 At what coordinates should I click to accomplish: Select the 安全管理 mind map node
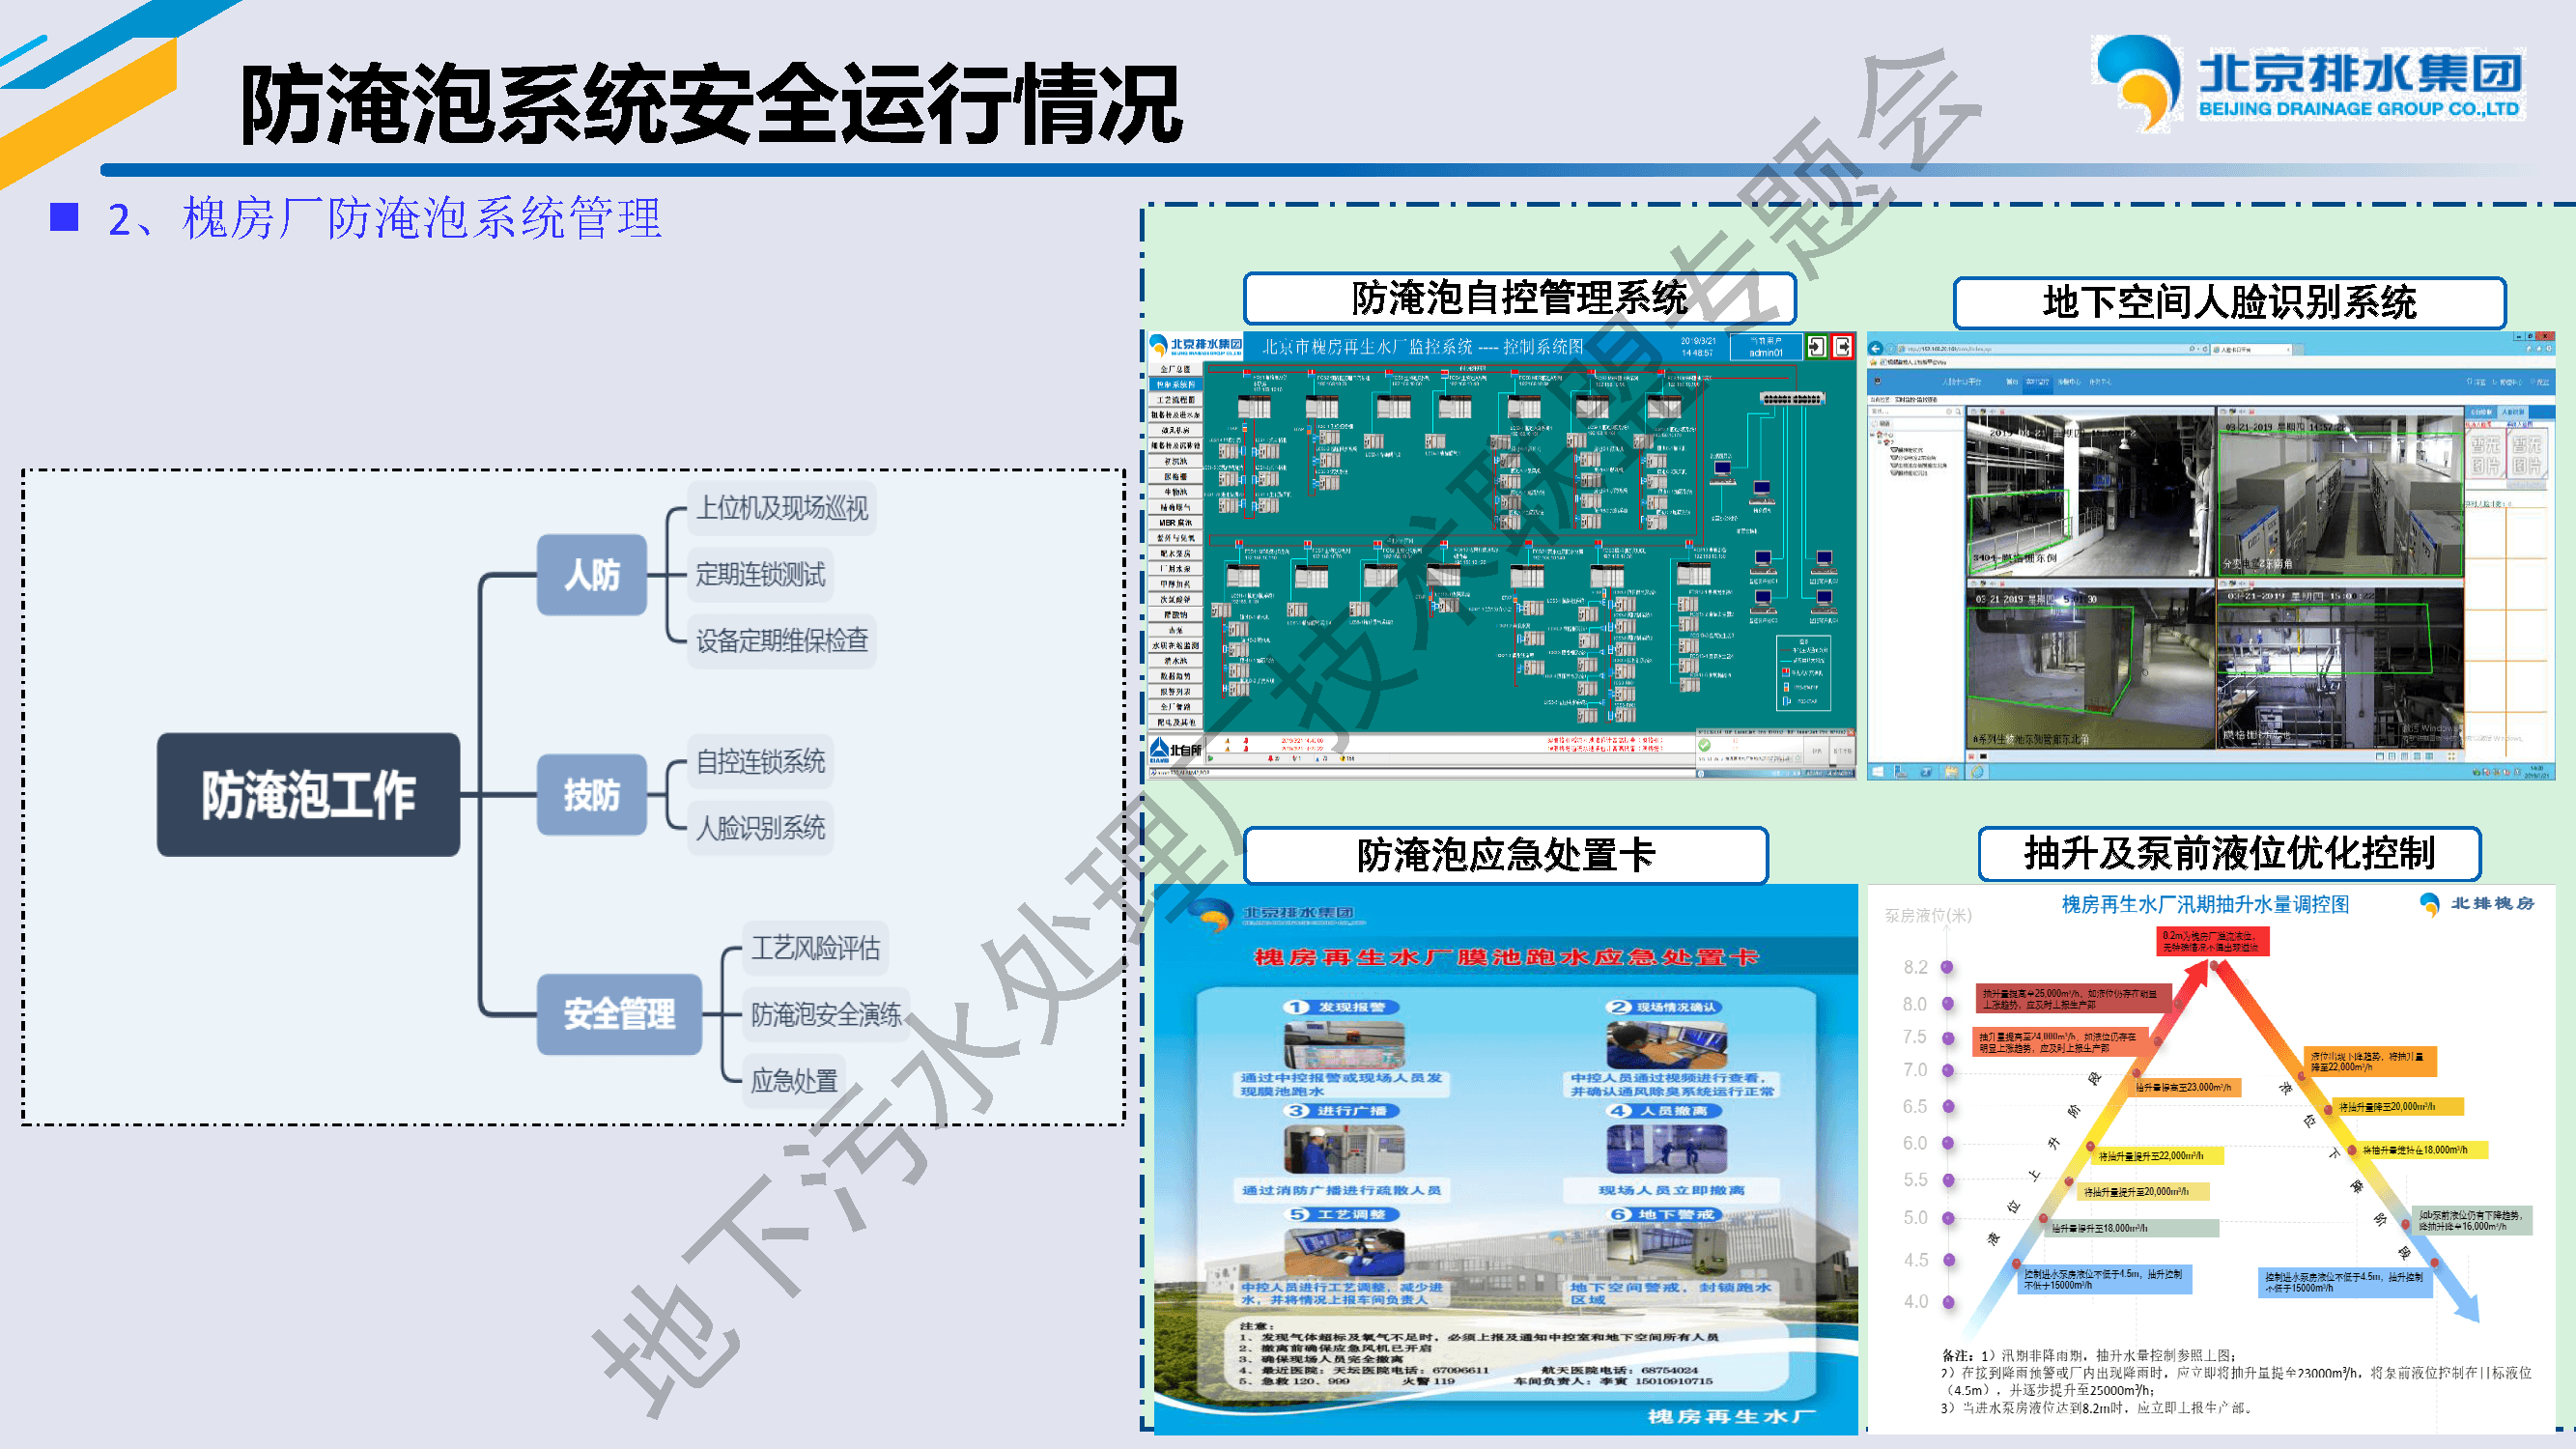(x=619, y=1014)
